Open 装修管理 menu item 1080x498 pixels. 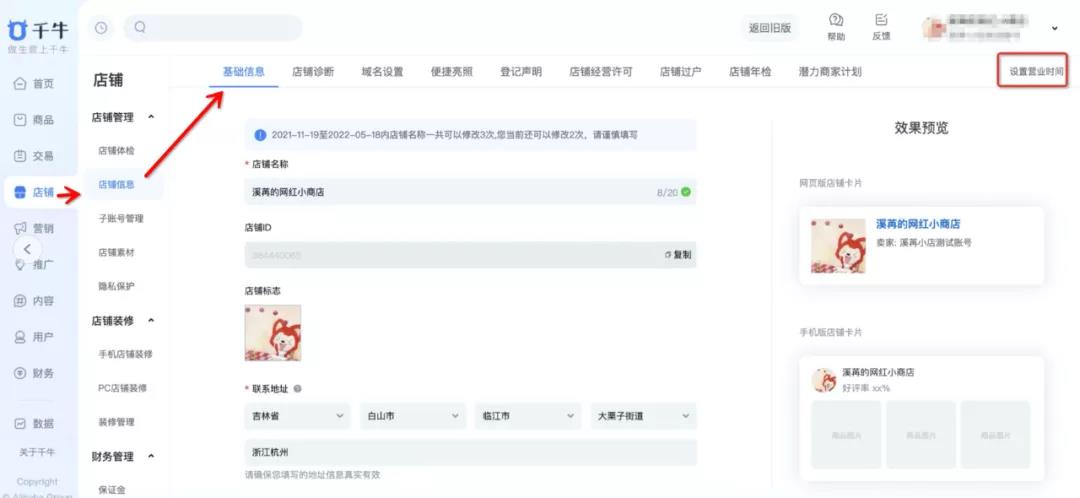click(x=116, y=422)
